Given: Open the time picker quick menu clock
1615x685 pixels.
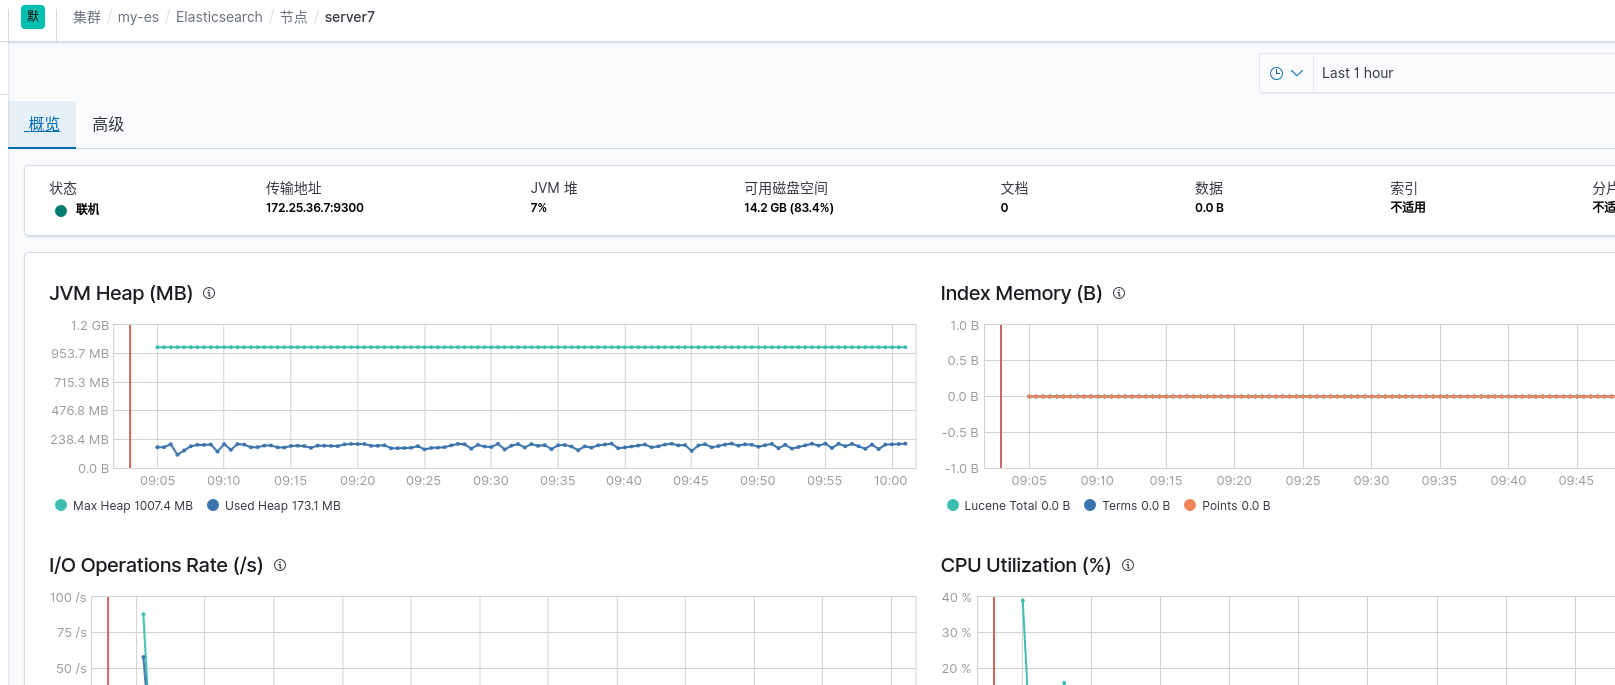Looking at the screenshot, I should [x=1286, y=73].
